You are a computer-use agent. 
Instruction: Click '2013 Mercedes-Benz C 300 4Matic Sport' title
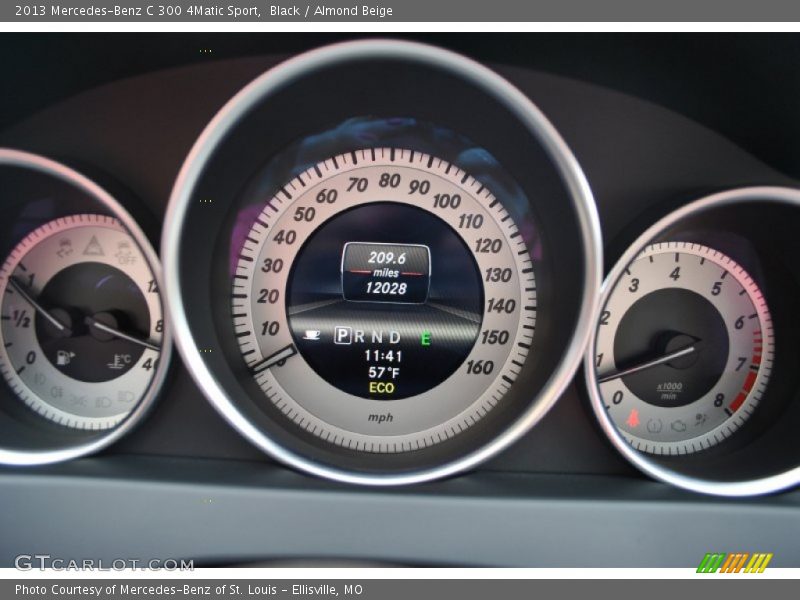(x=138, y=11)
